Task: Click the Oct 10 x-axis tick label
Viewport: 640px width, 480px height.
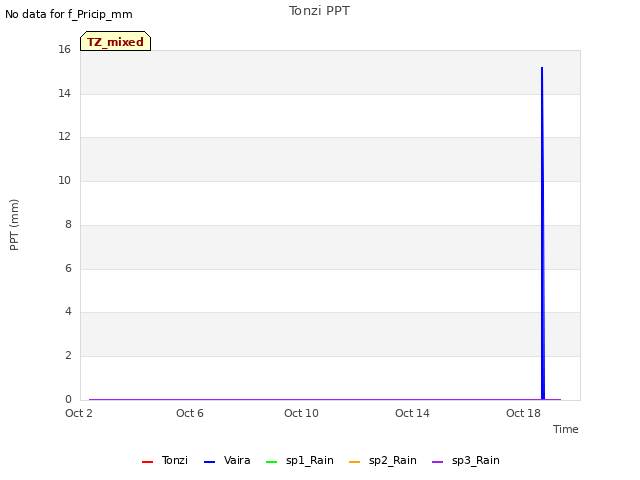Action: tap(301, 413)
